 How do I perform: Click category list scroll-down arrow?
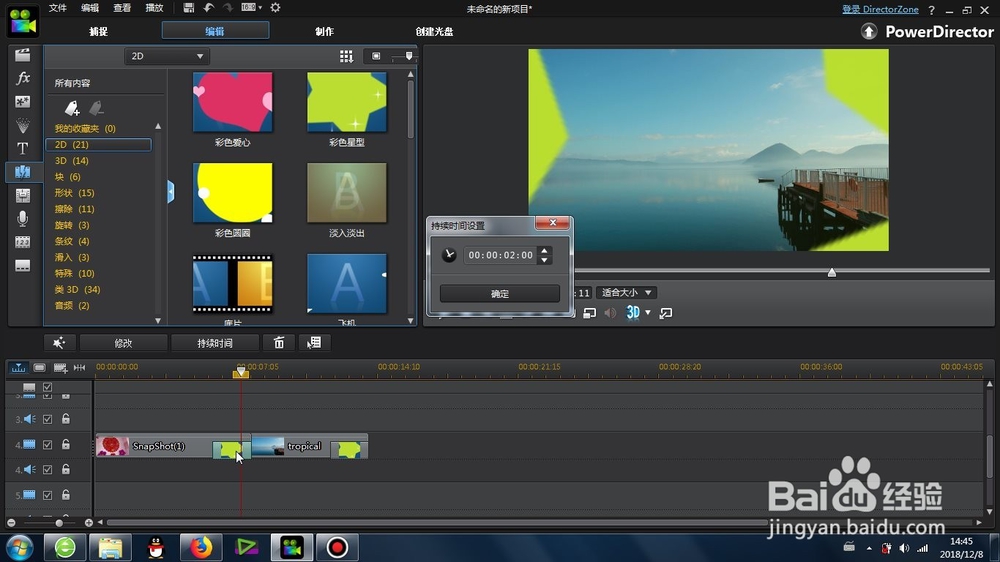(x=158, y=320)
